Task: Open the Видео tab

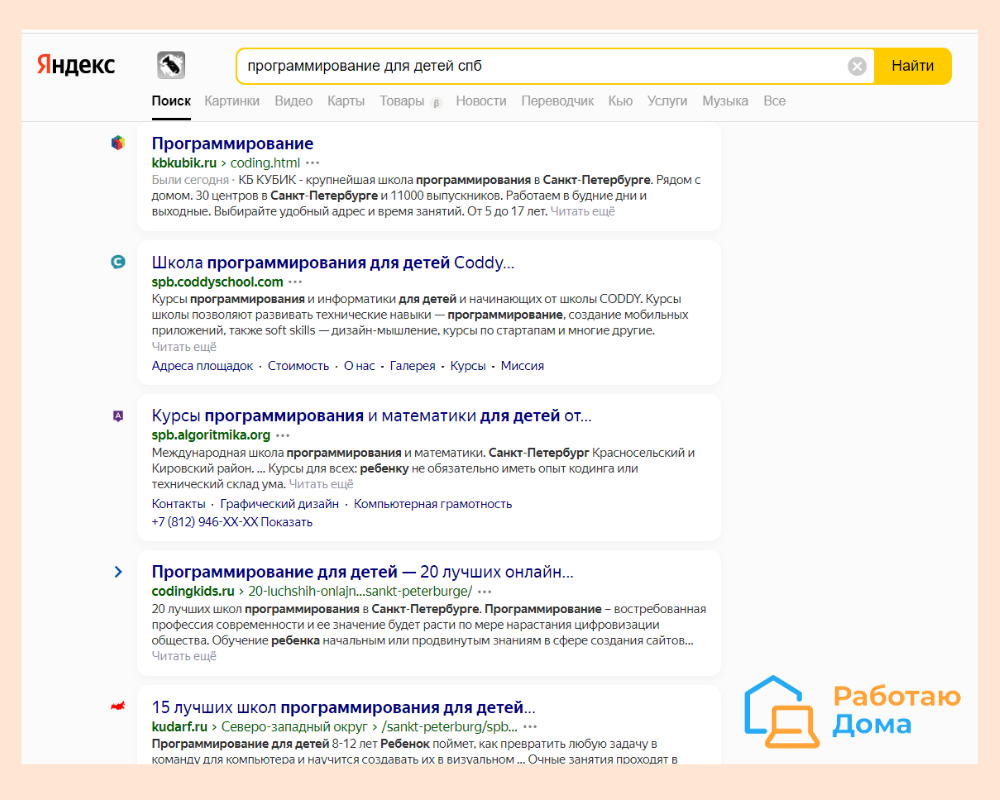Action: point(293,101)
